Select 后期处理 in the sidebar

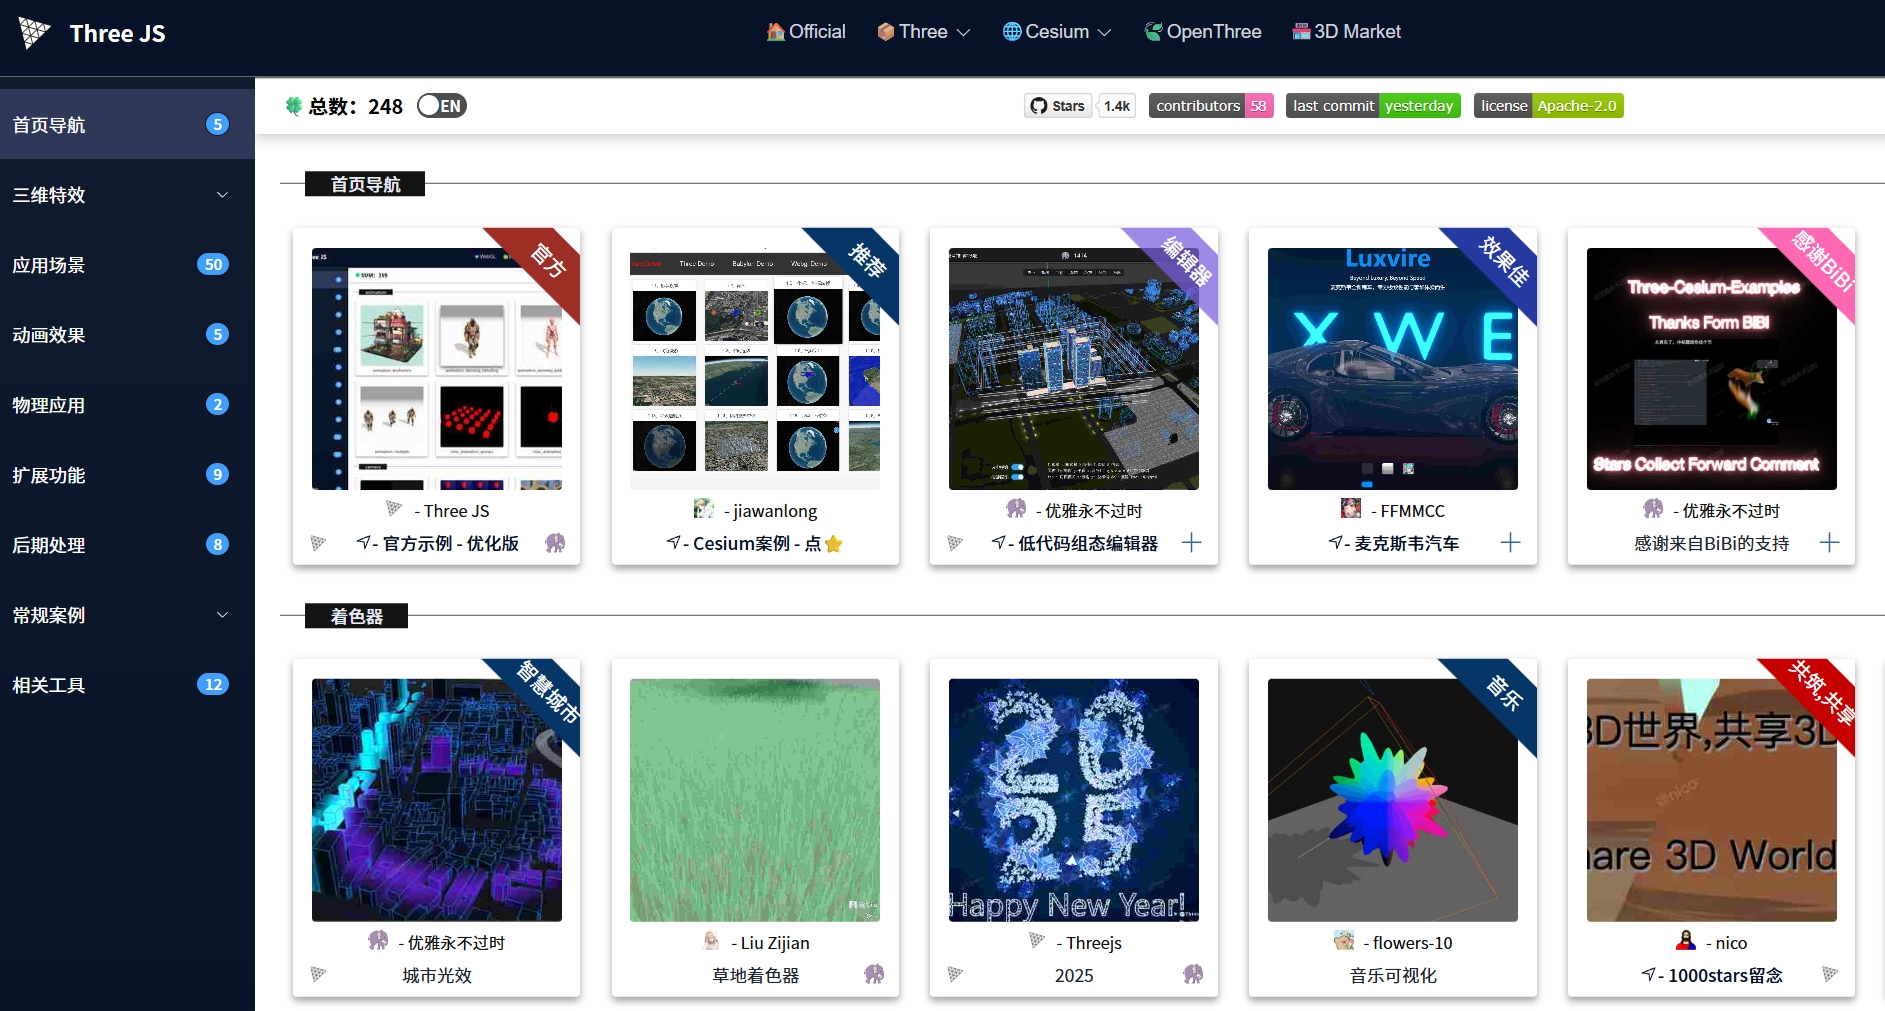(127, 545)
